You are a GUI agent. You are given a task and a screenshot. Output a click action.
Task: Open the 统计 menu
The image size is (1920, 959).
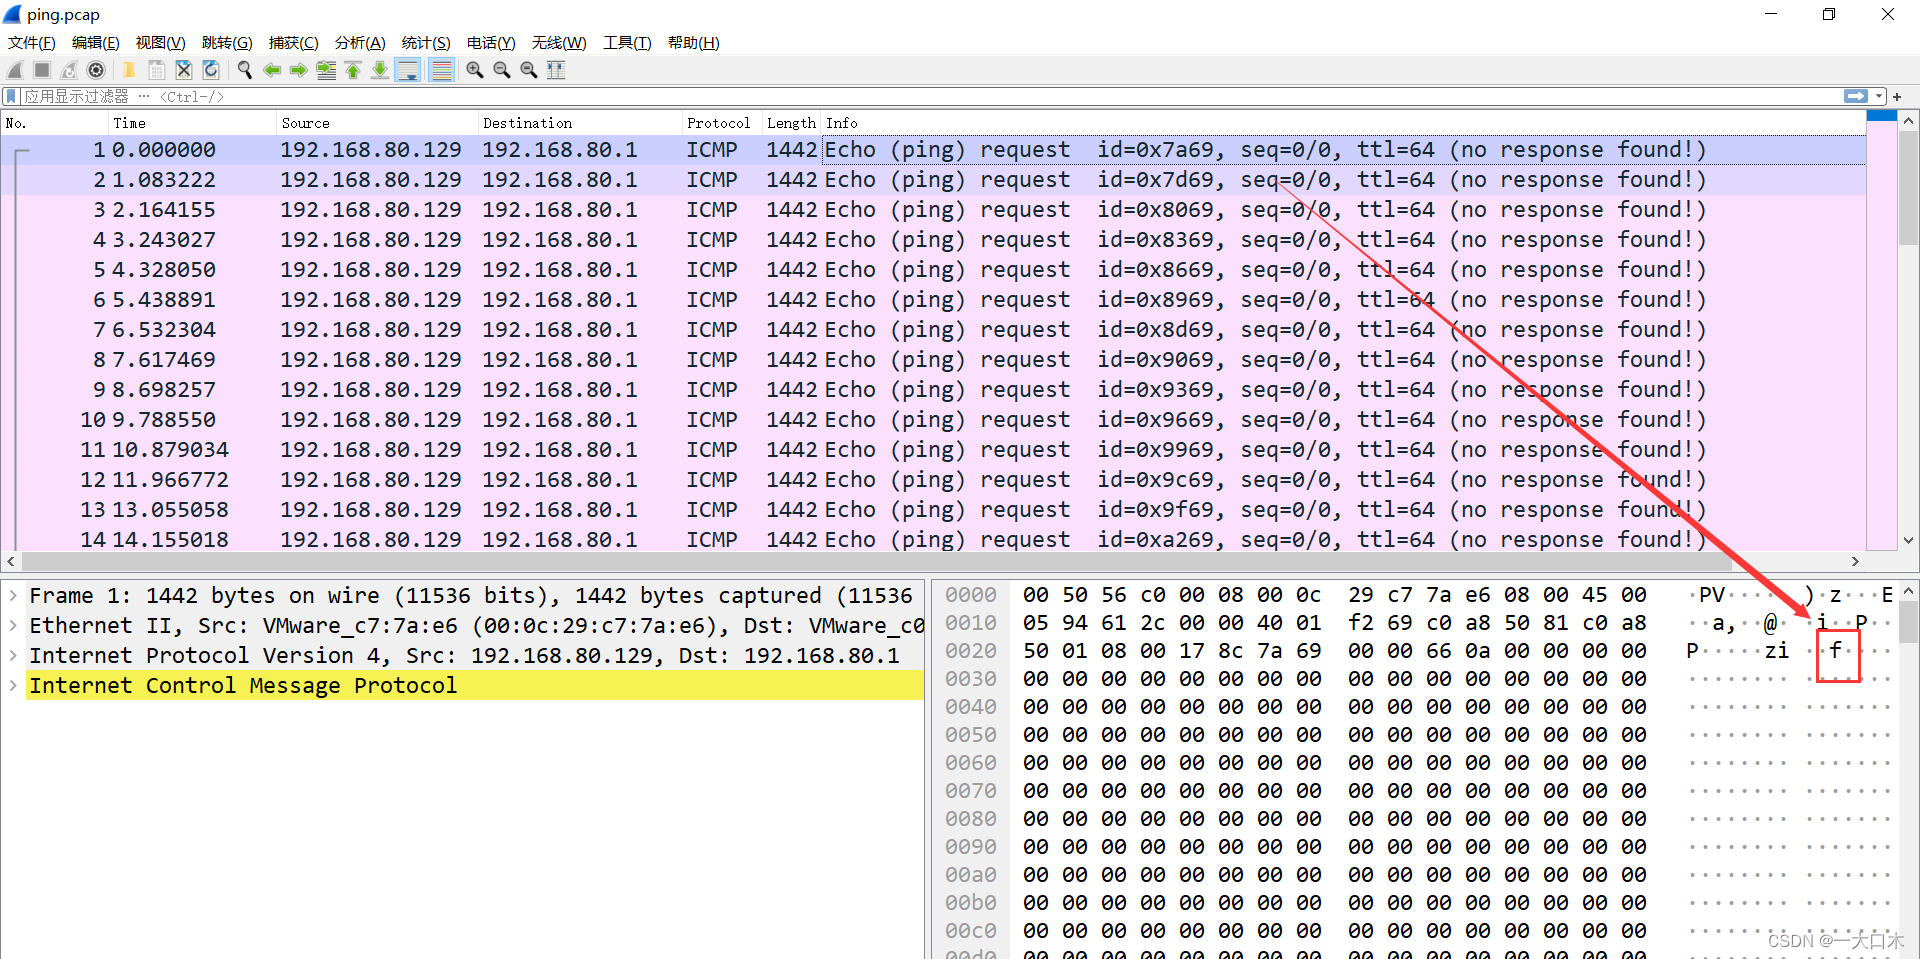point(424,42)
